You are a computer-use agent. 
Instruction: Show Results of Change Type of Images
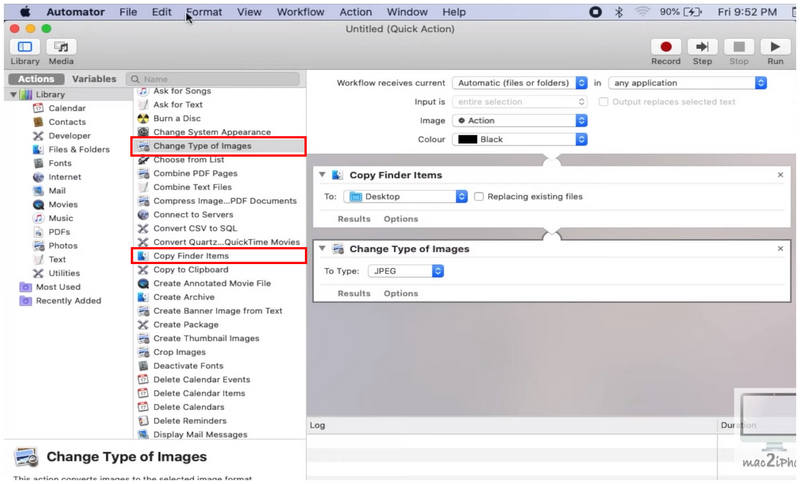pos(354,294)
